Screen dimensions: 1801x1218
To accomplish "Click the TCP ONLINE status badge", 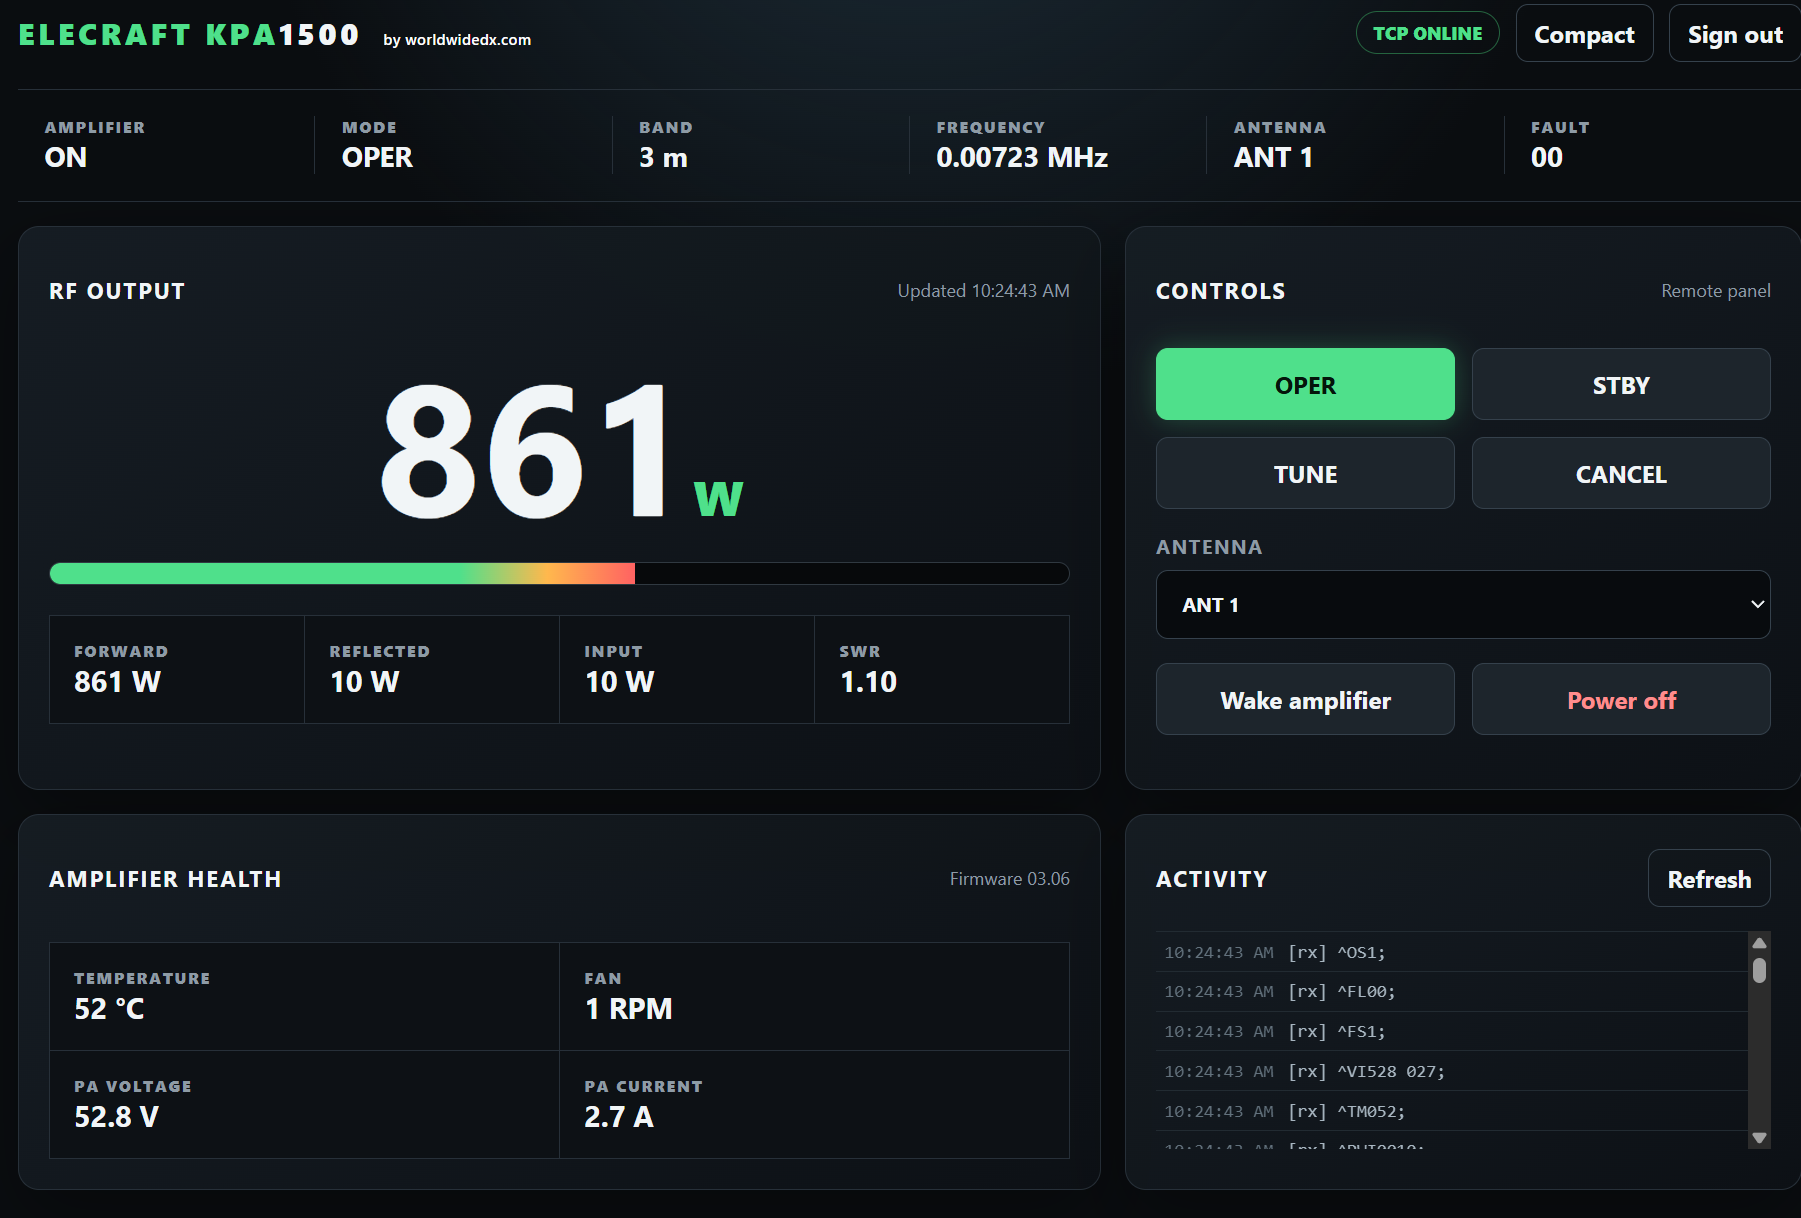I will coord(1427,33).
